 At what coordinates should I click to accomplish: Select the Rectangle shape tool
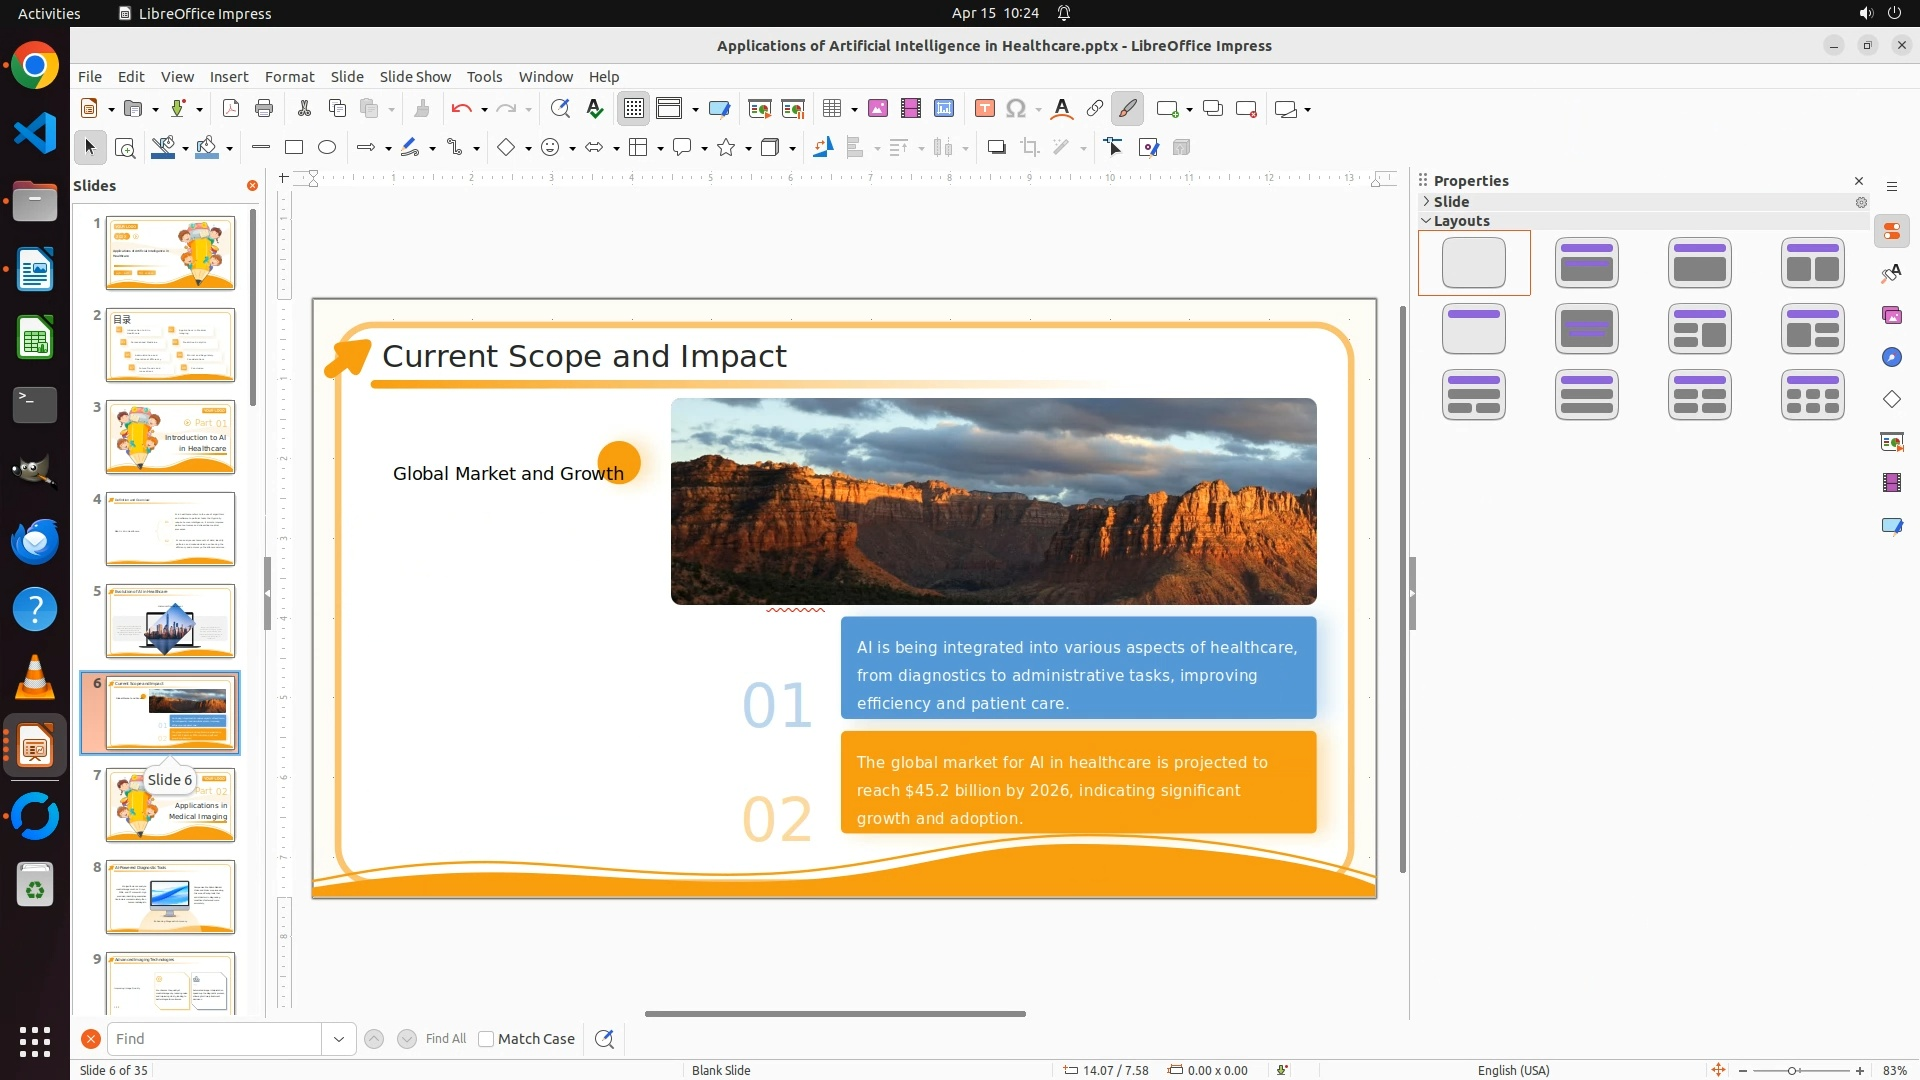coord(294,148)
